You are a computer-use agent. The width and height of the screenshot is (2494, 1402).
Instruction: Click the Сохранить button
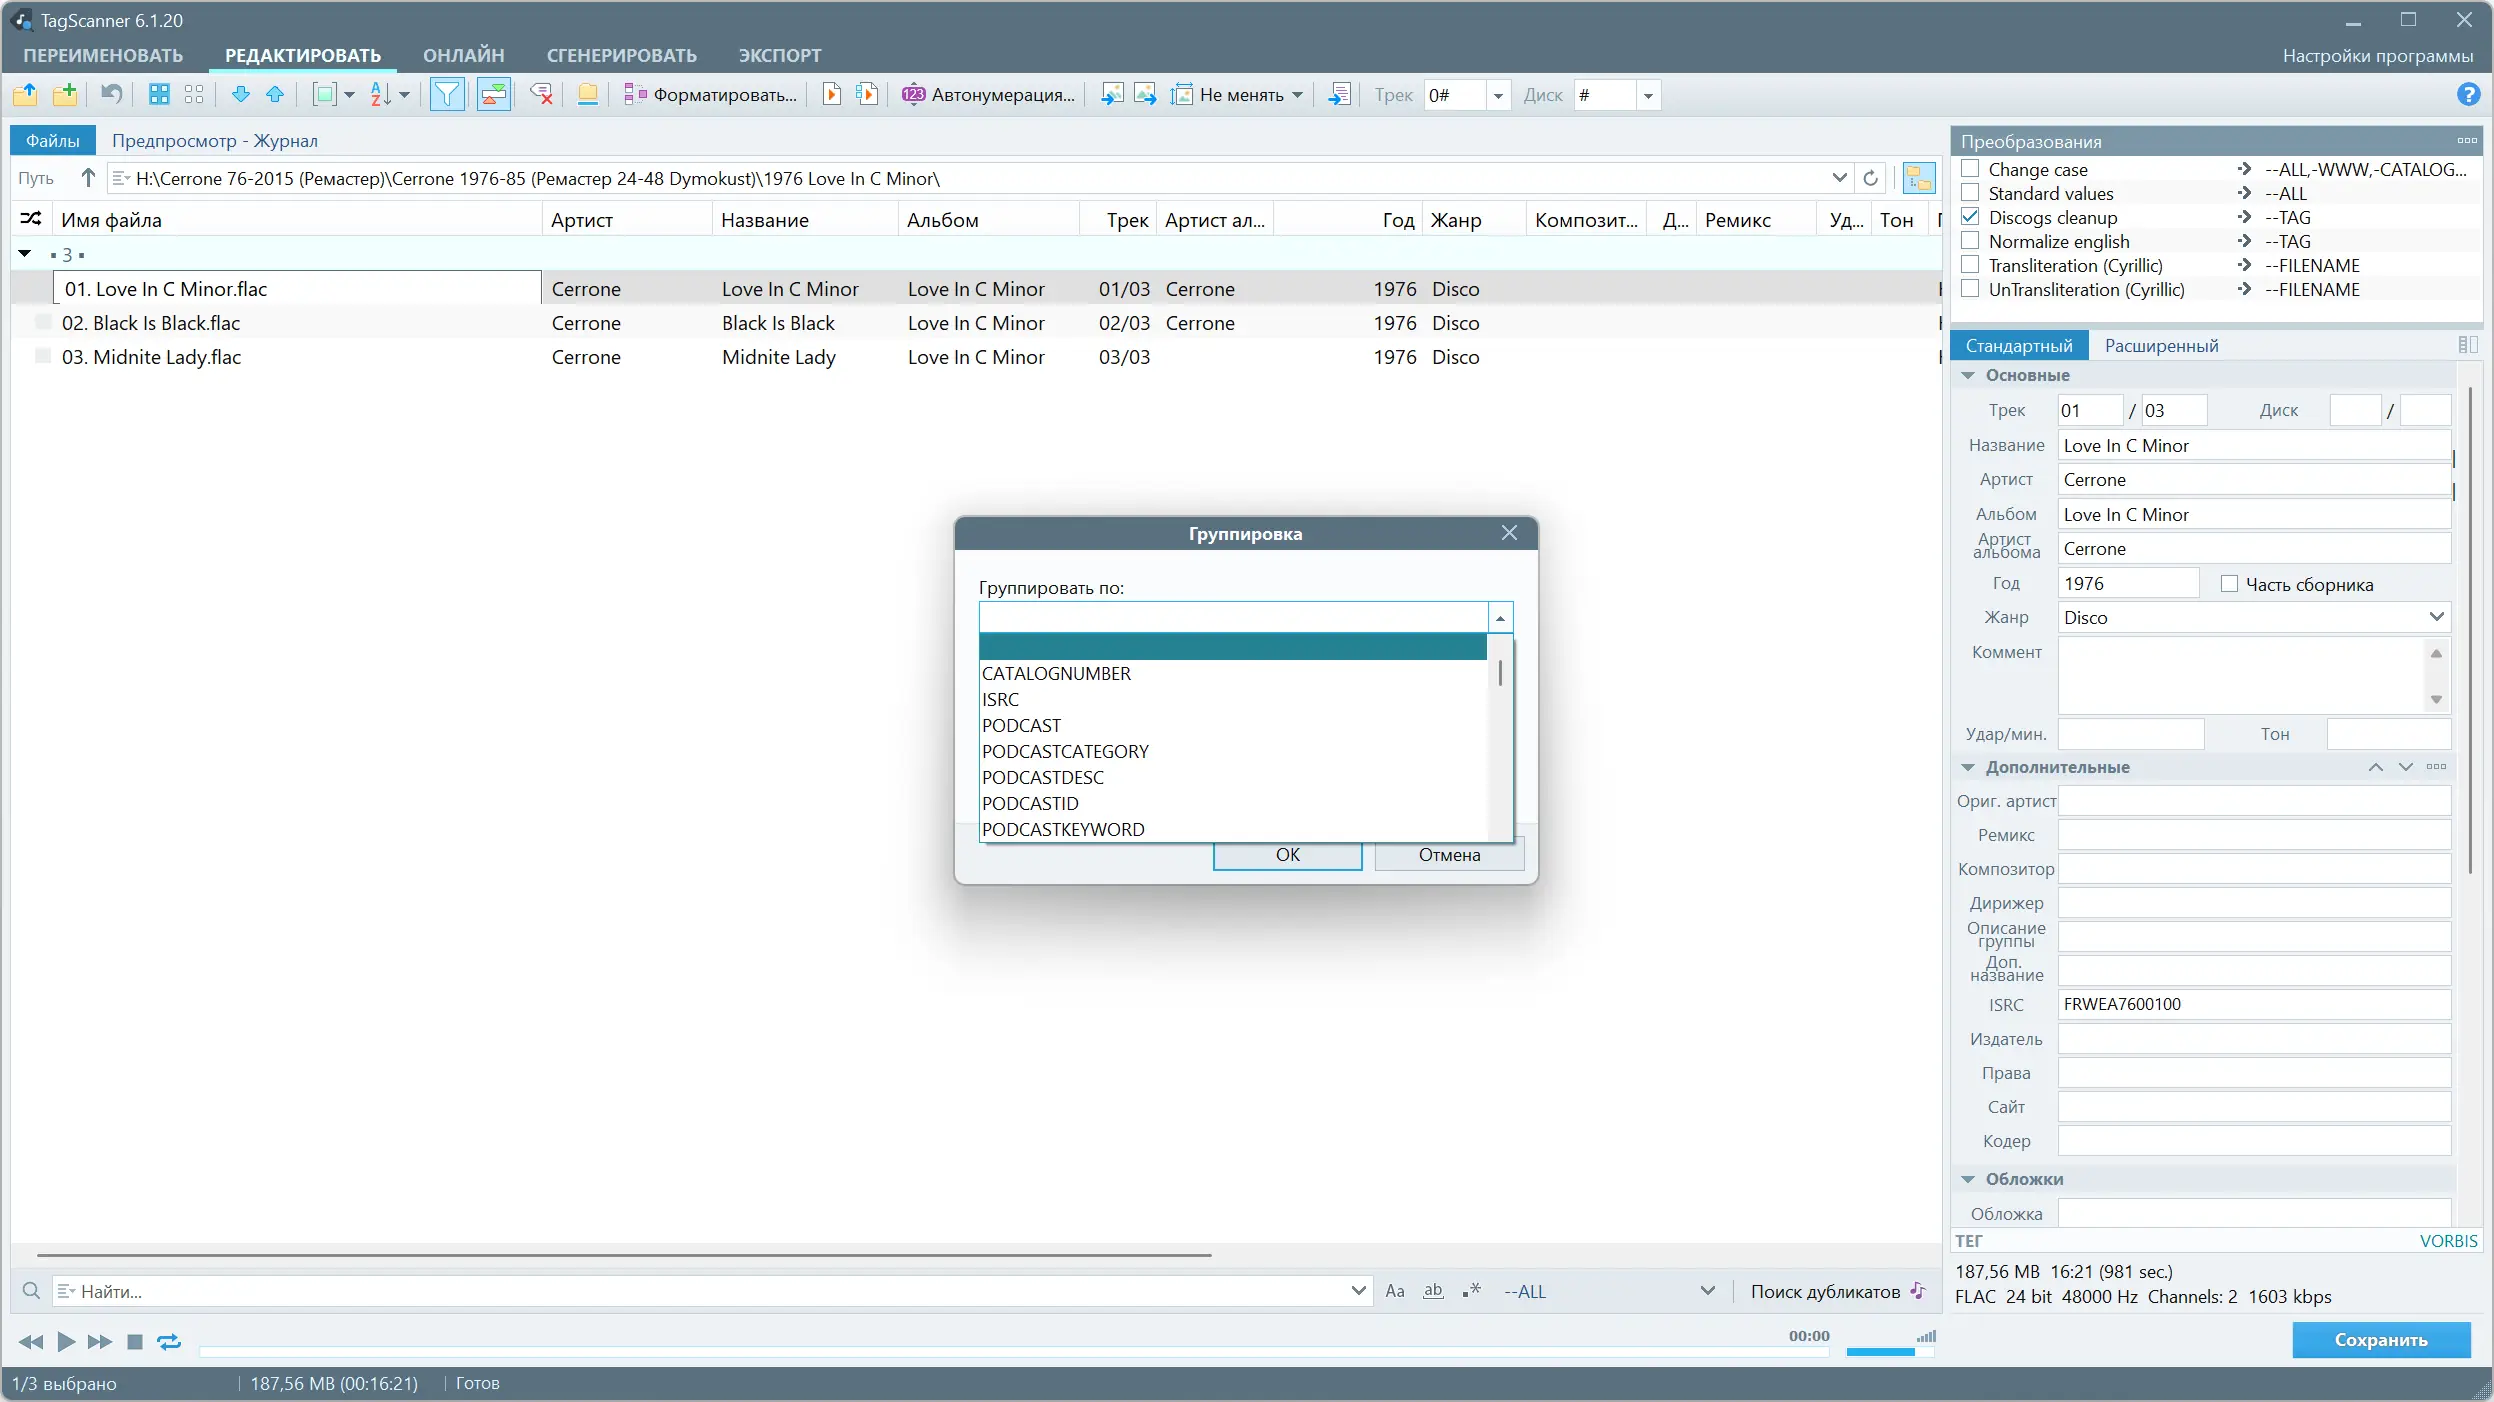[x=2381, y=1340]
